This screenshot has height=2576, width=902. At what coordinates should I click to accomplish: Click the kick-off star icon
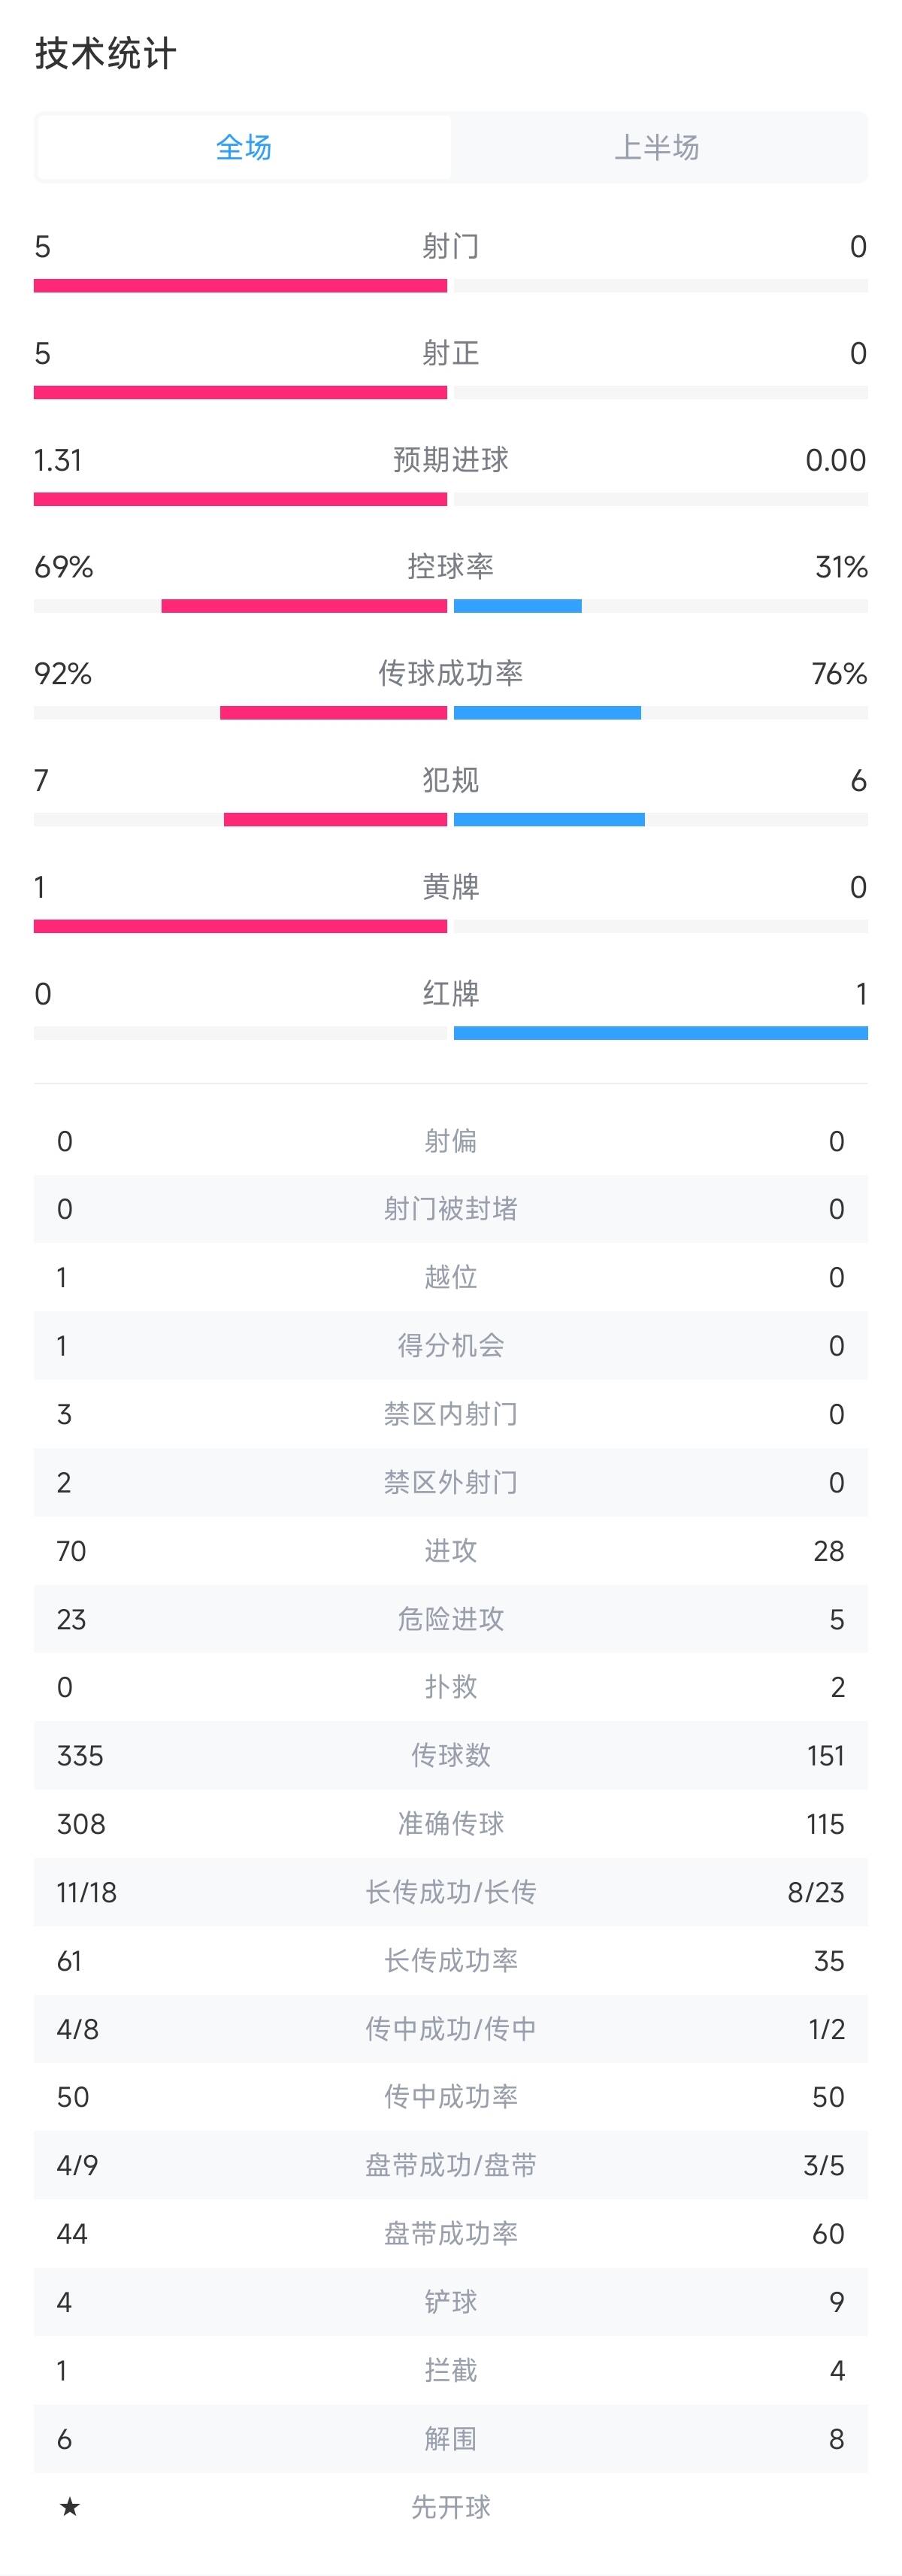69,2506
